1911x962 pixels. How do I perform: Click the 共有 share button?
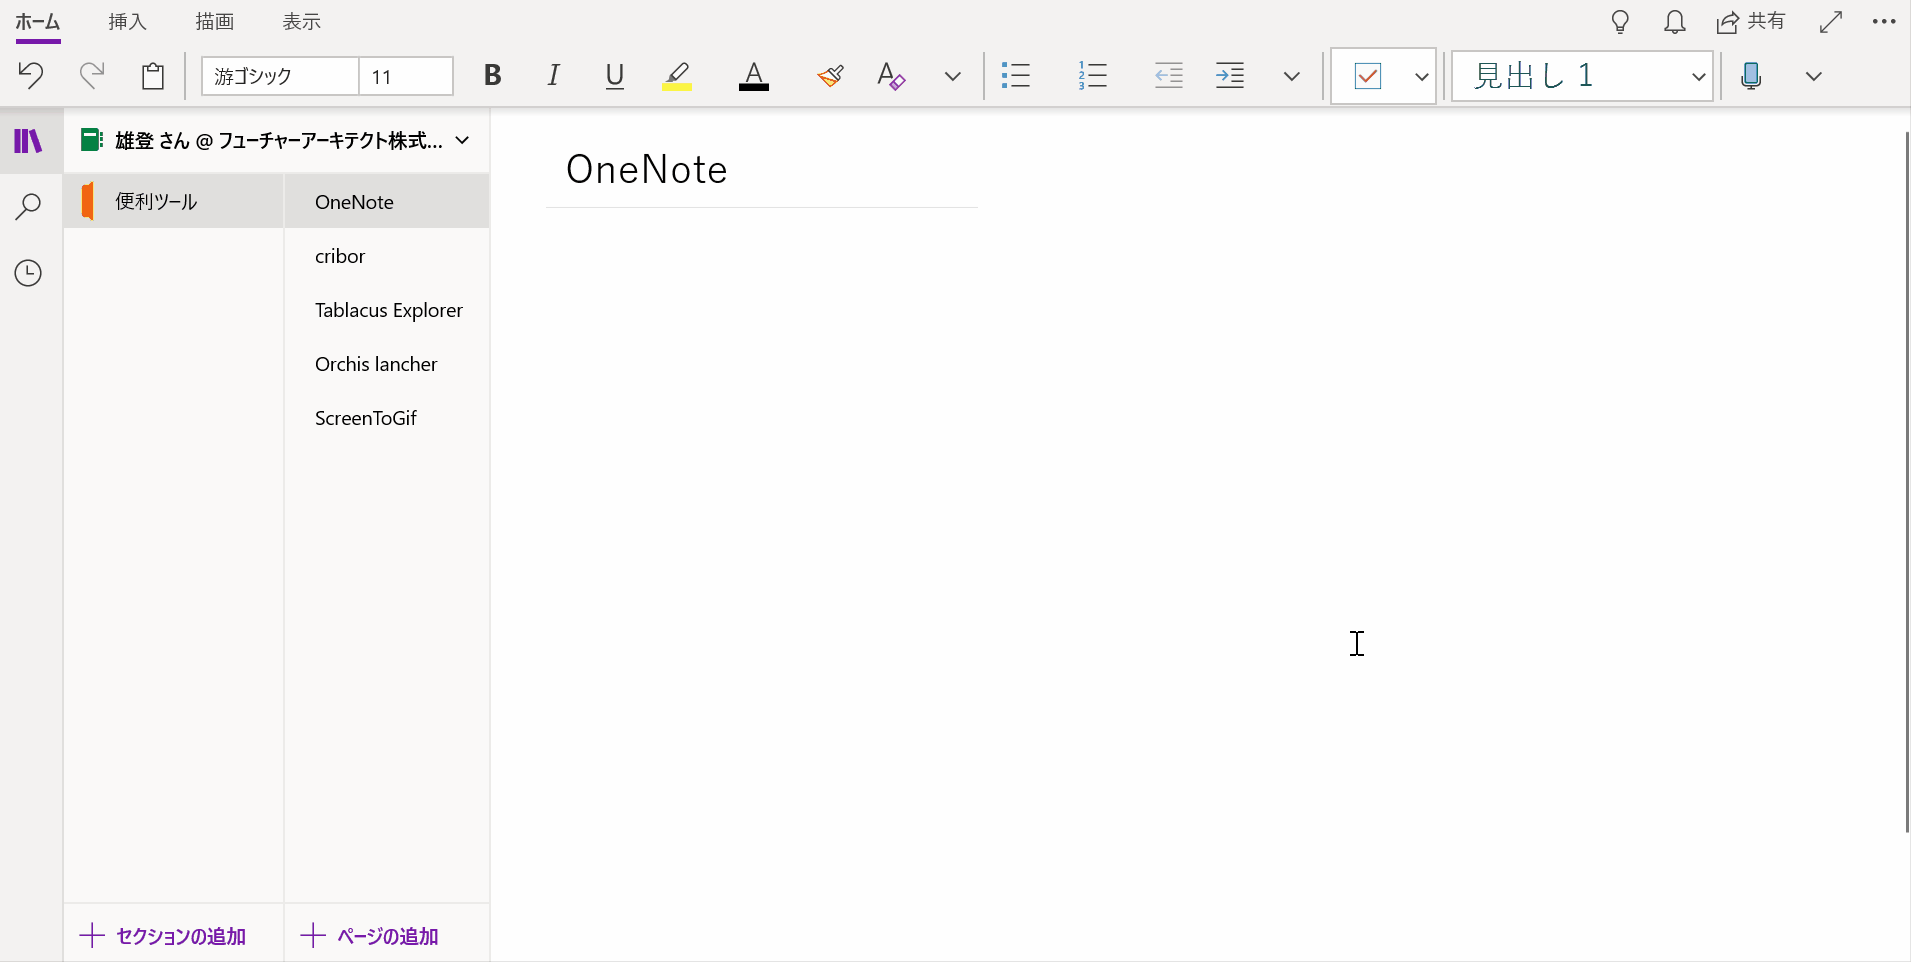click(x=1751, y=22)
